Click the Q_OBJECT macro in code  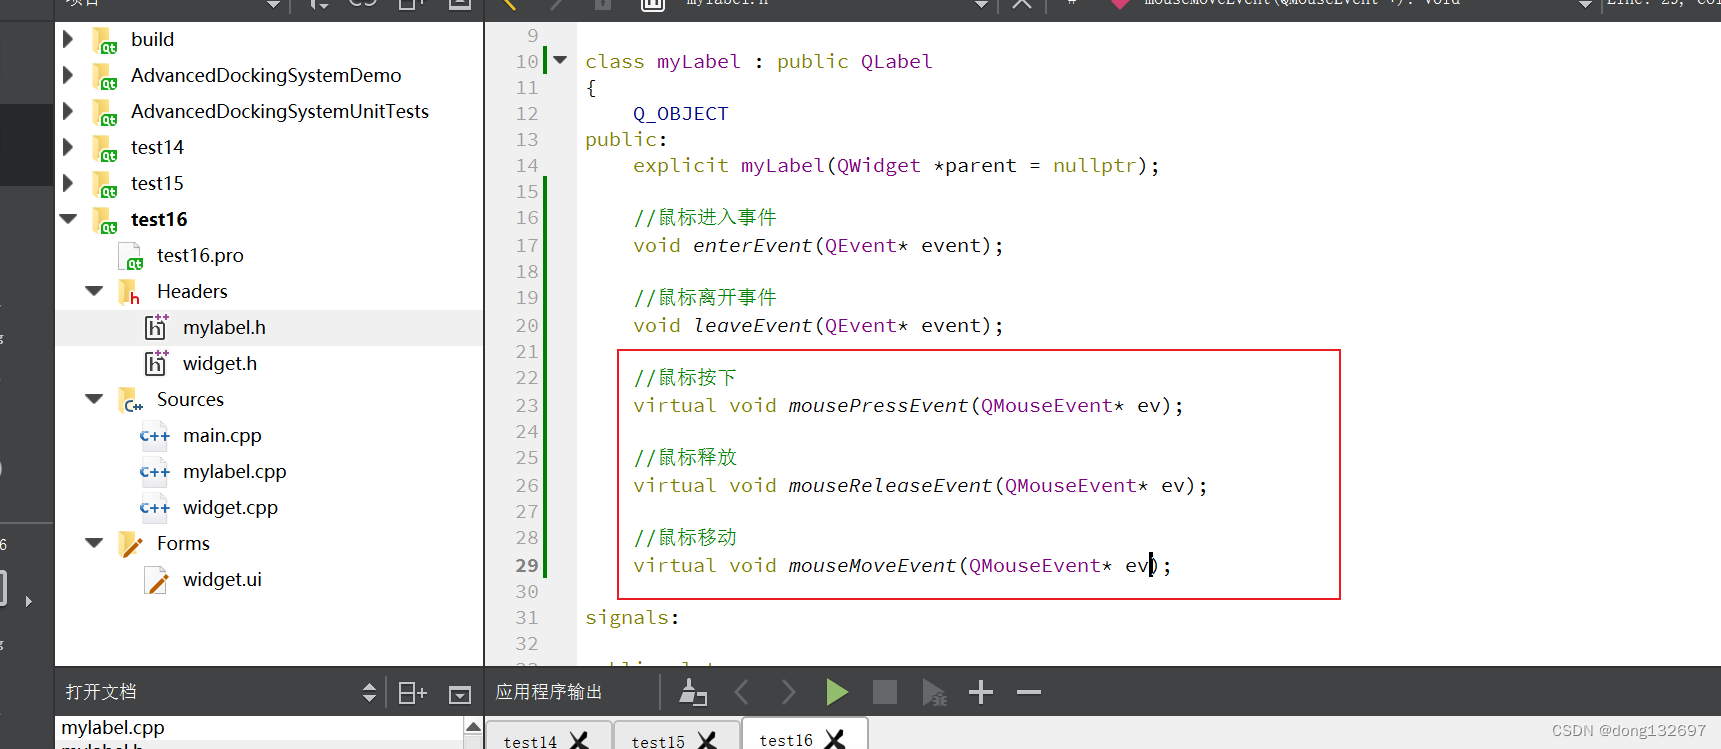[680, 113]
